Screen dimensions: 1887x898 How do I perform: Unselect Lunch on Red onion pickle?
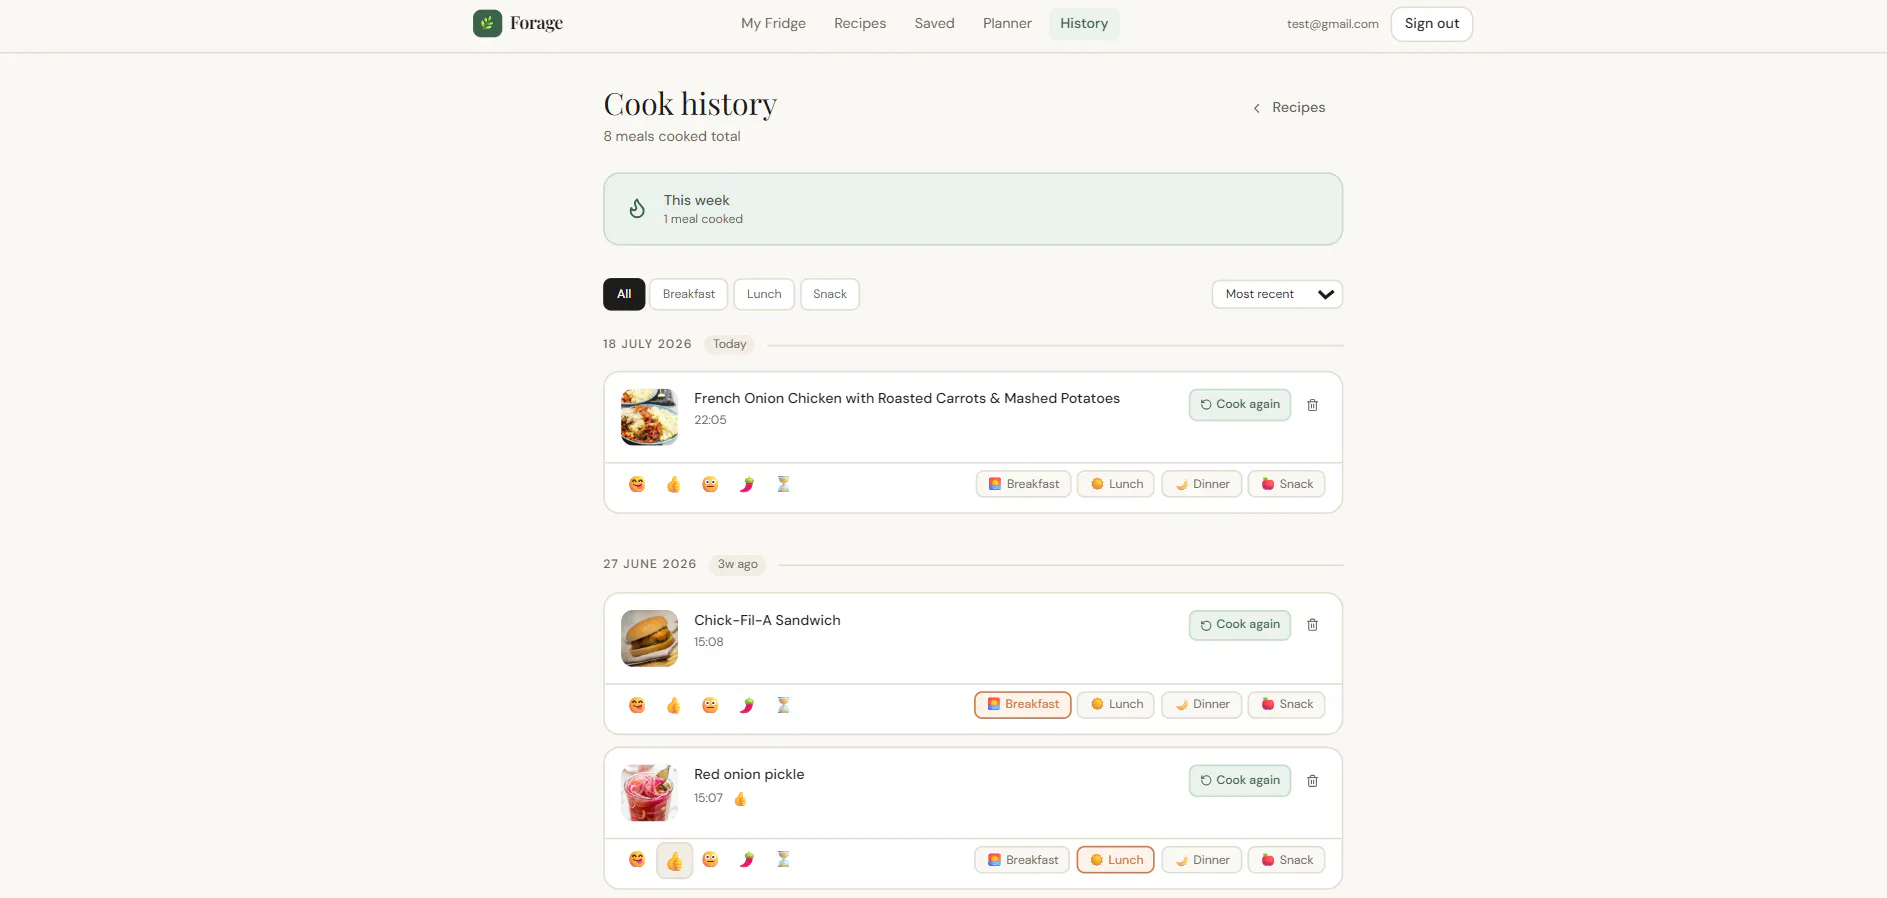click(x=1116, y=860)
